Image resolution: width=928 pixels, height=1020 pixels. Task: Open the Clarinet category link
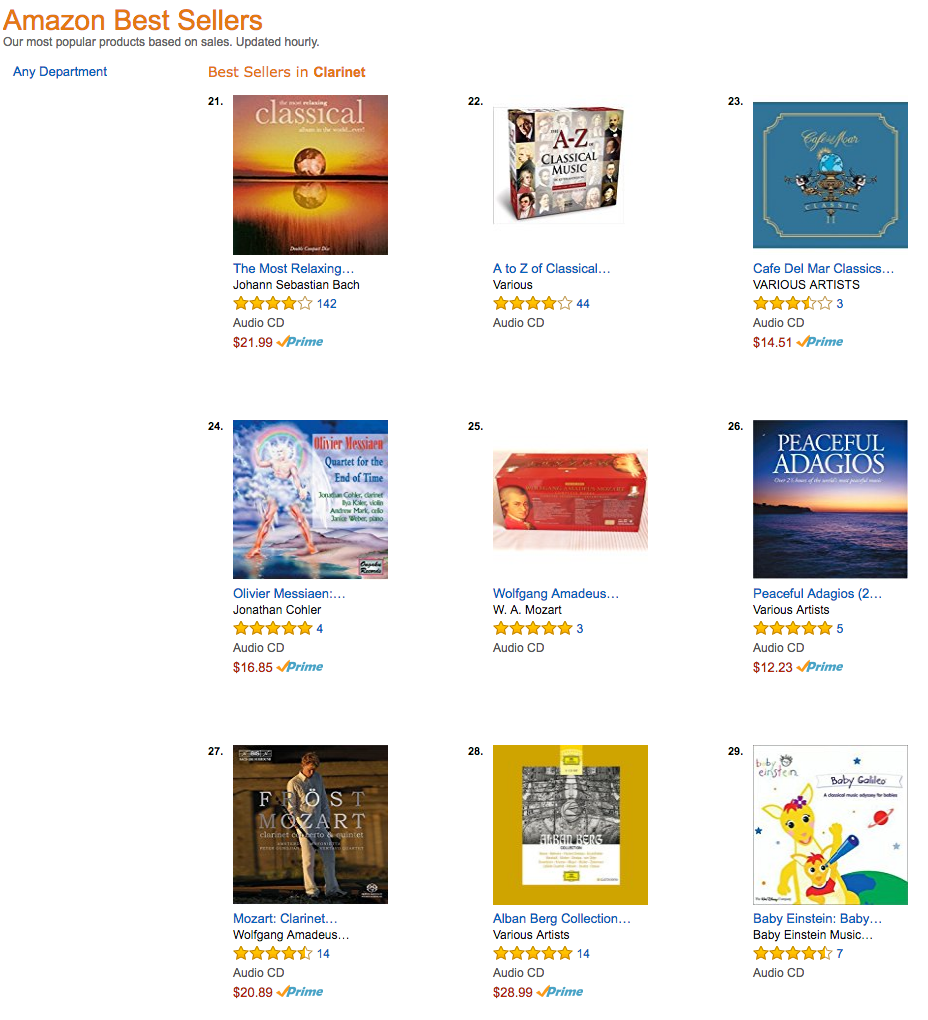(339, 72)
